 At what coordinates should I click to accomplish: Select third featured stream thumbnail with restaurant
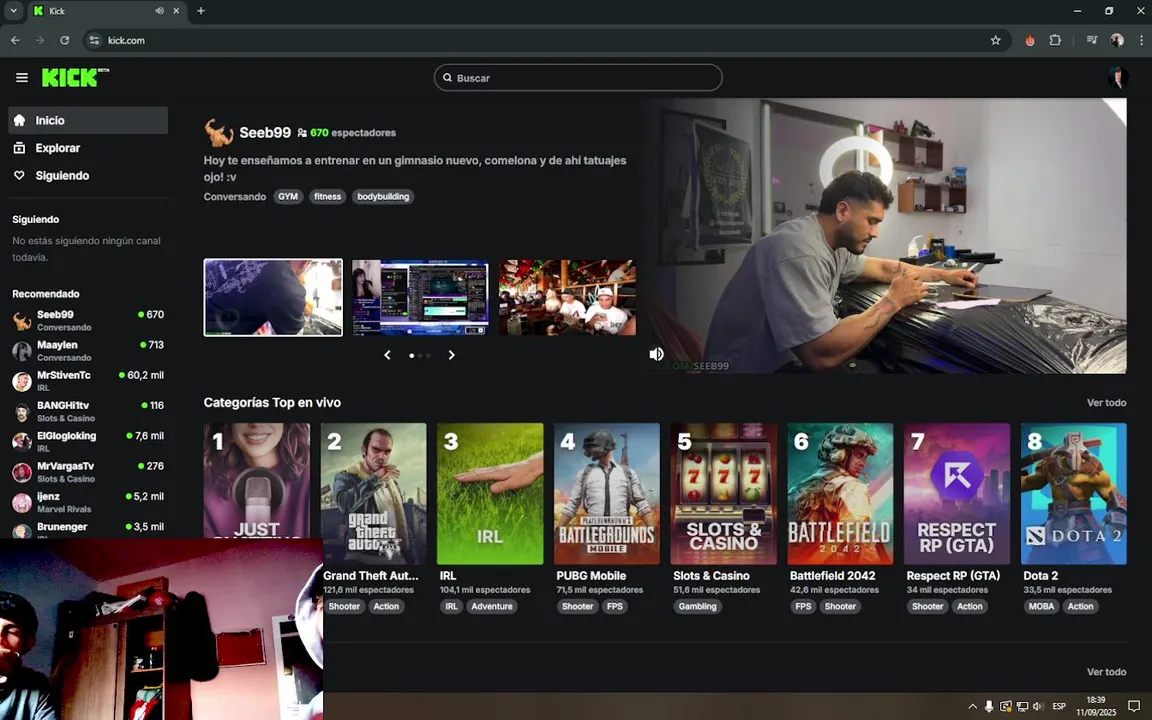[567, 298]
